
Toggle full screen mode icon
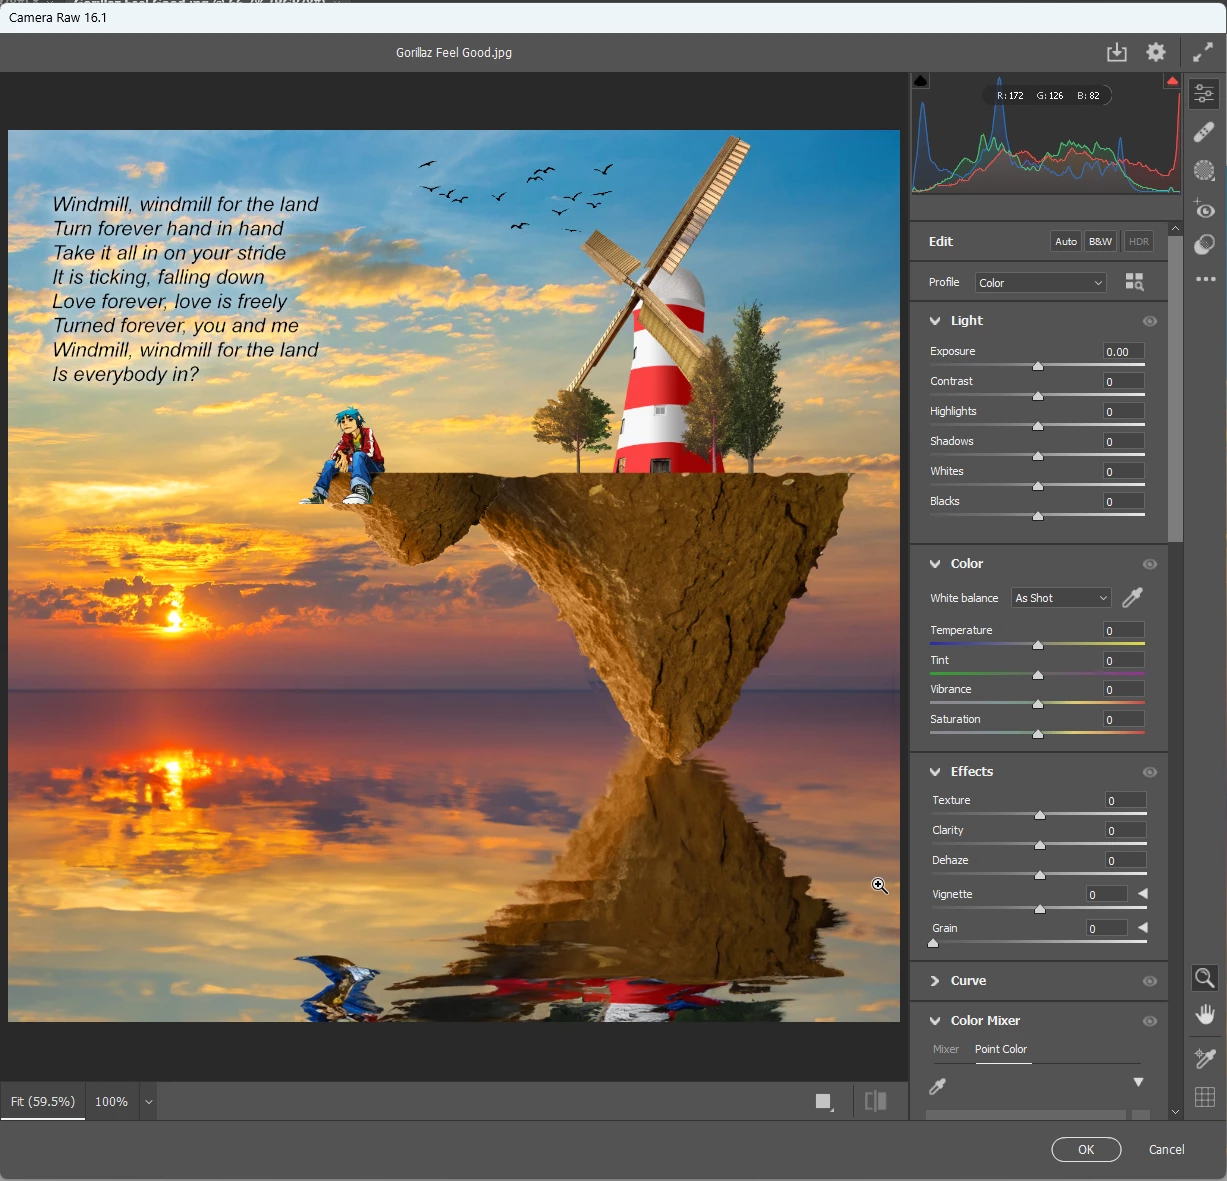(1203, 52)
